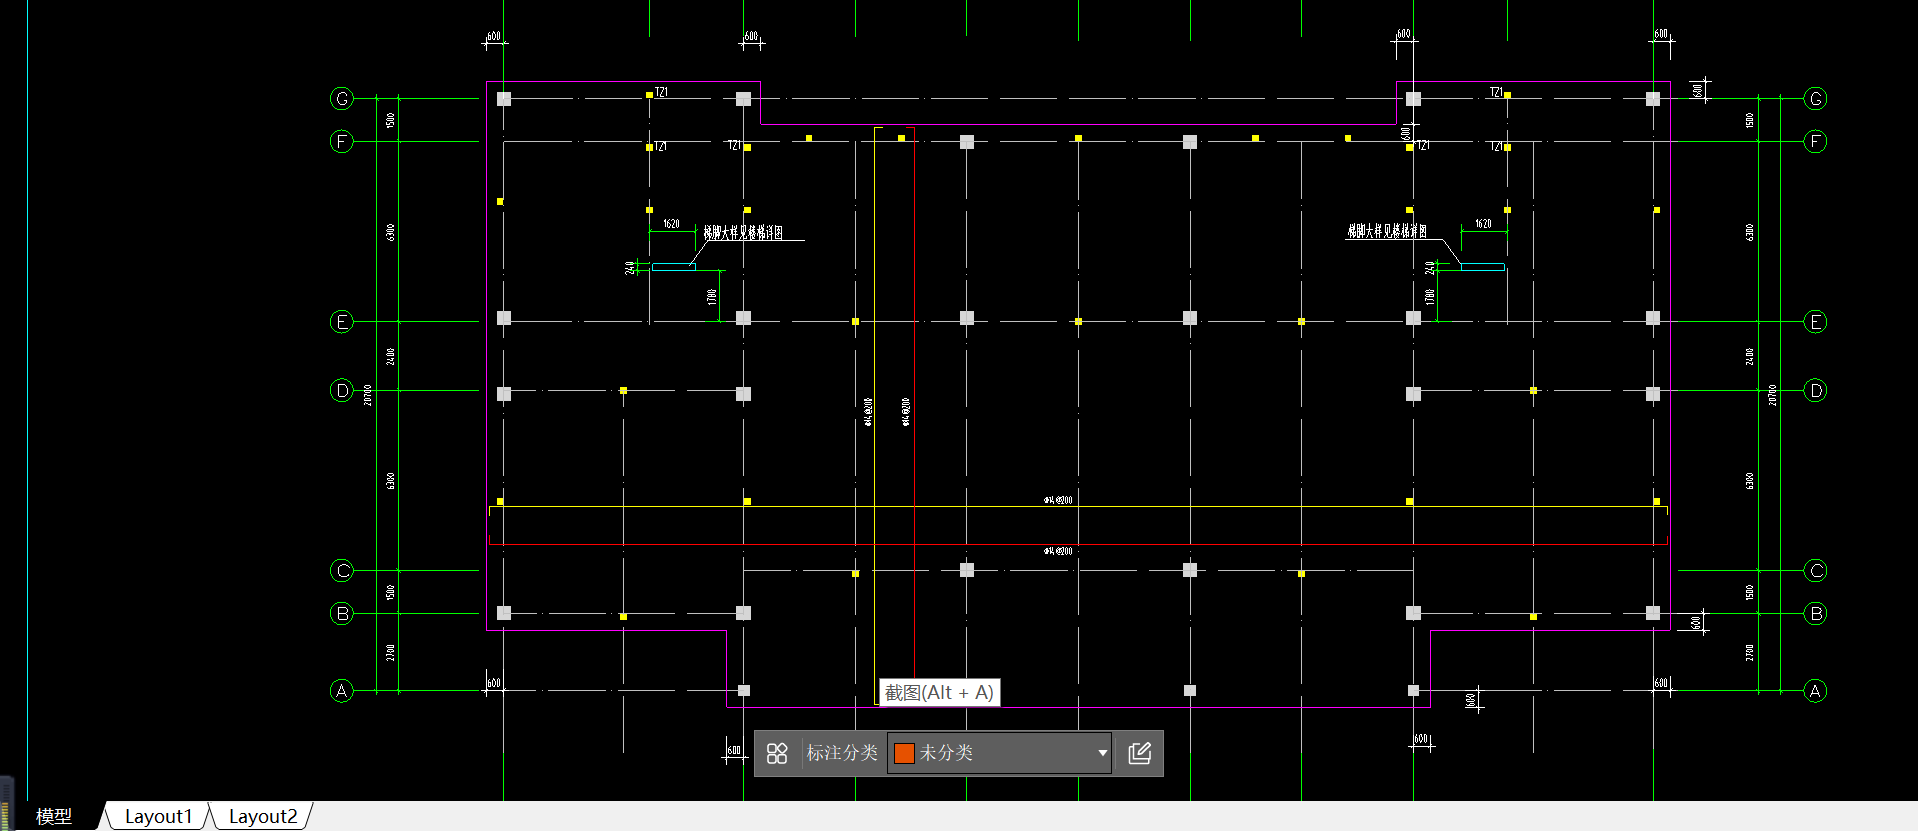
Task: Select the right axis bubble E
Action: [x=1815, y=321]
